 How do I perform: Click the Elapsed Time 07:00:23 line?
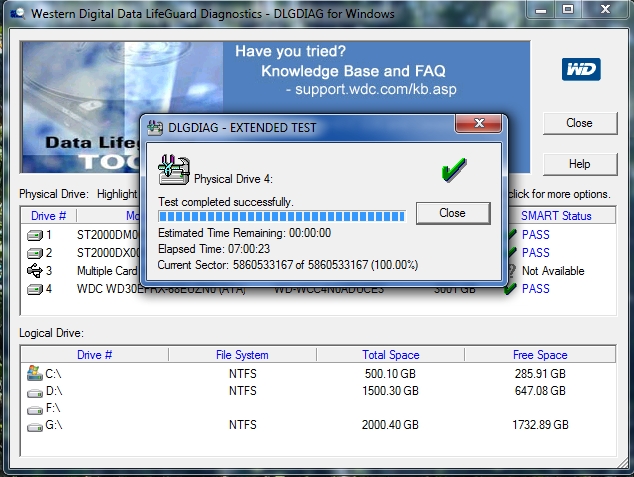pos(214,249)
